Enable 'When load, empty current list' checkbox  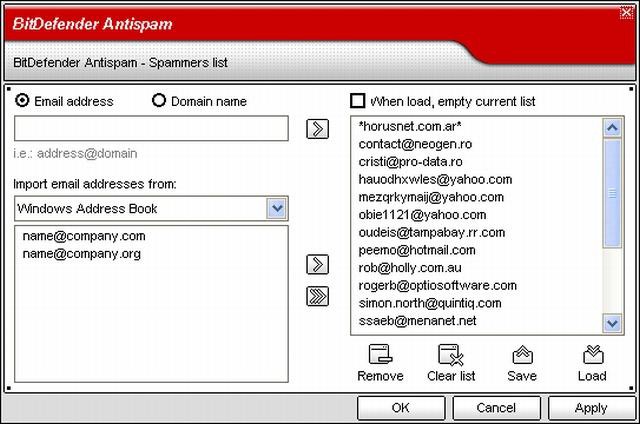click(x=357, y=101)
